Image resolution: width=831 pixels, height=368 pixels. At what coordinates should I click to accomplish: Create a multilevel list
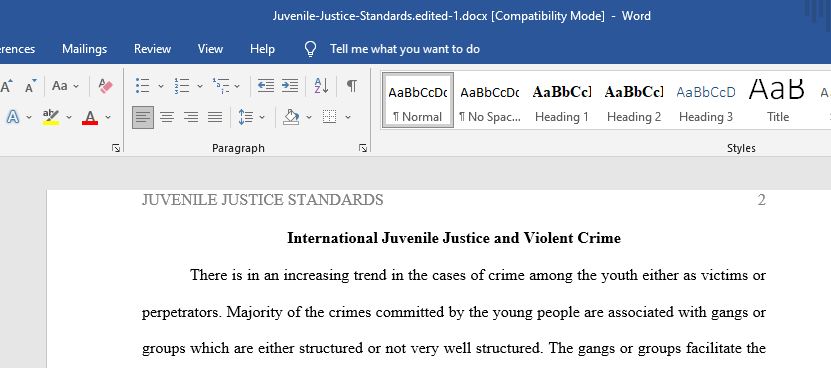(x=220, y=85)
